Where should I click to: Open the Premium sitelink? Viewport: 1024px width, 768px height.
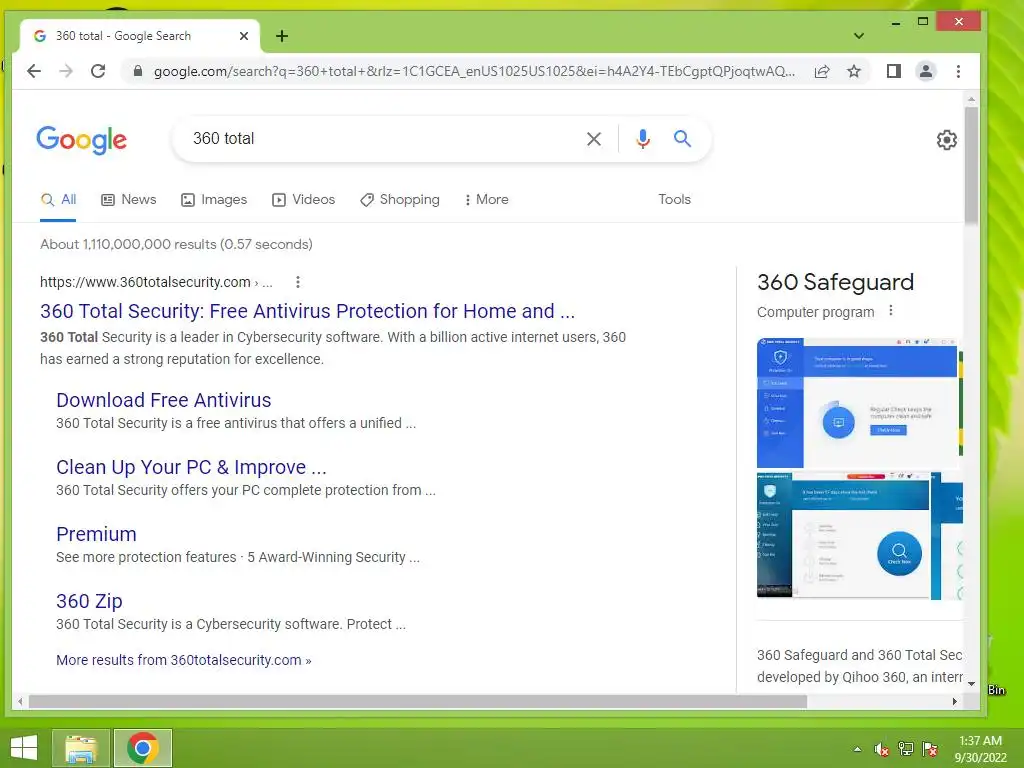[x=96, y=534]
